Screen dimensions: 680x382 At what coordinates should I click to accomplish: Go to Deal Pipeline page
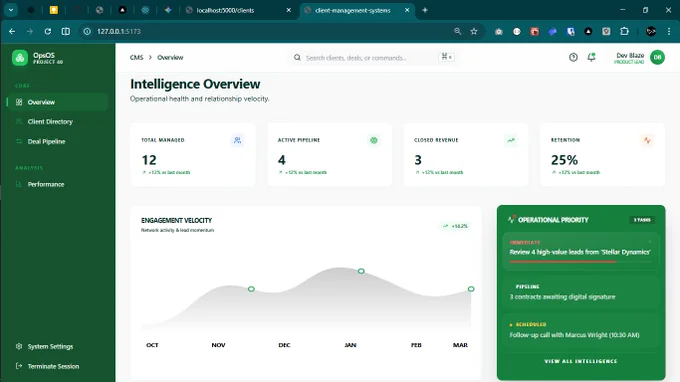(x=58, y=141)
